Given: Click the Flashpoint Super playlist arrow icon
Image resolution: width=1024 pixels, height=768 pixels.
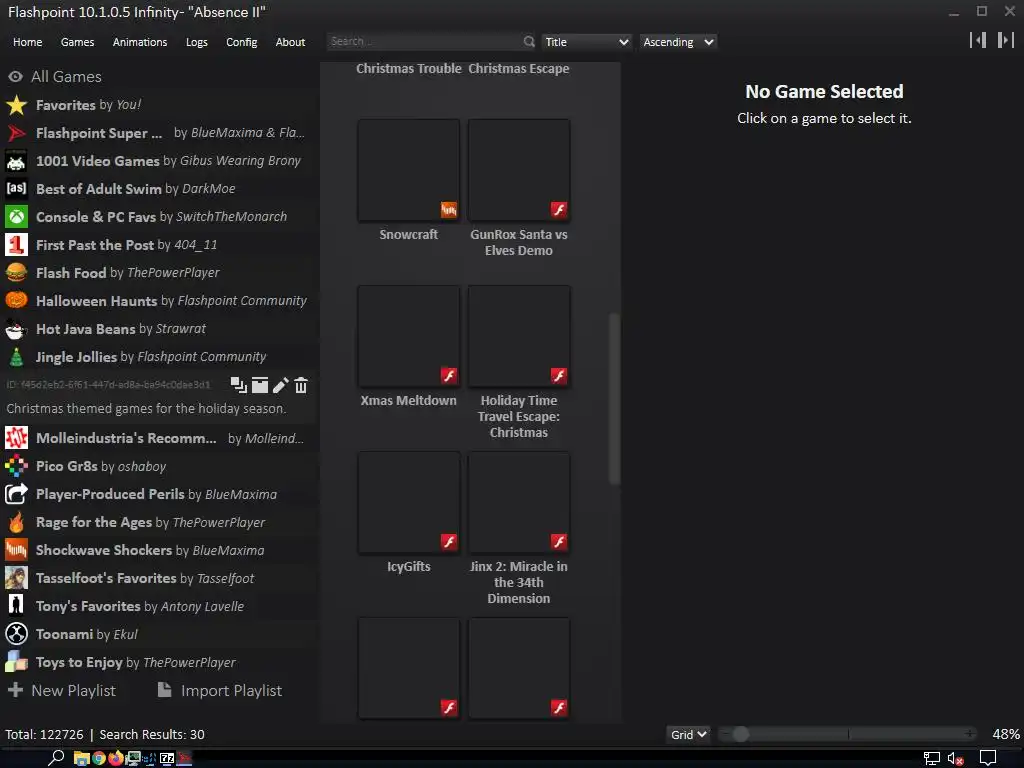Looking at the screenshot, I should (x=16, y=133).
